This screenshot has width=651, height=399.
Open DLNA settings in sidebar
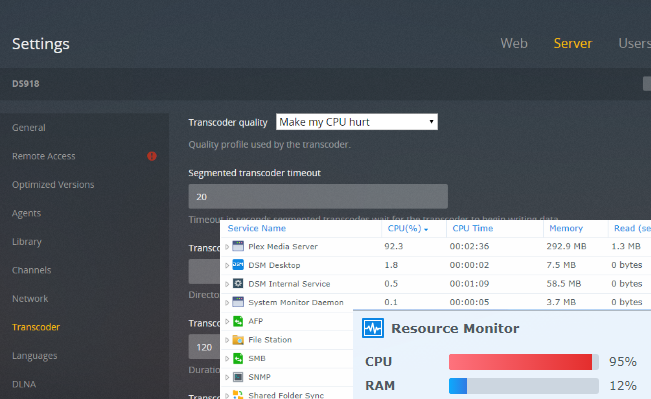(24, 384)
